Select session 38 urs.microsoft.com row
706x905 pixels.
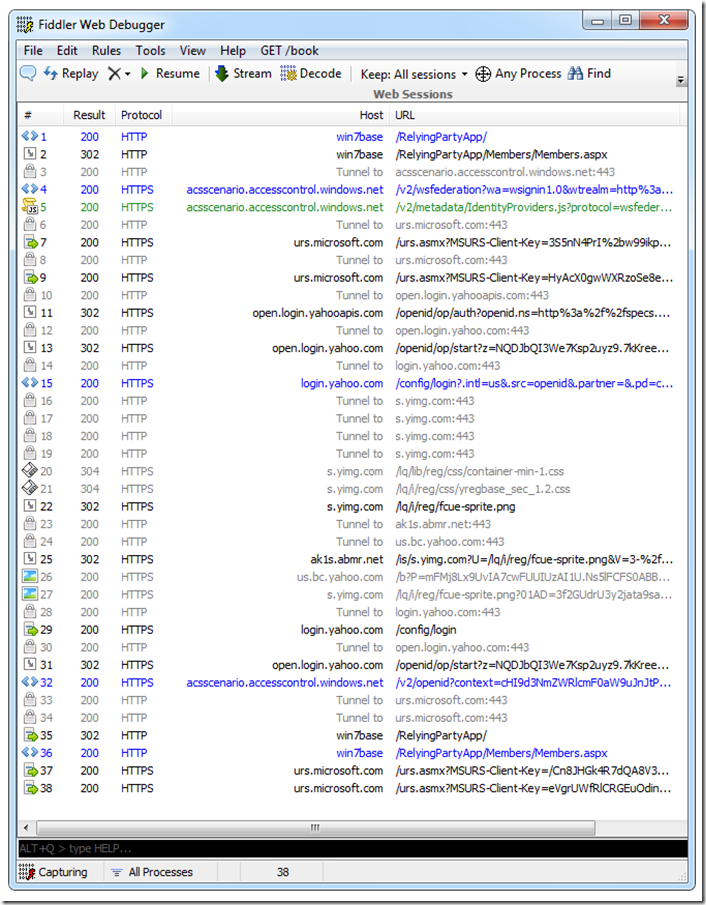pyautogui.click(x=351, y=788)
